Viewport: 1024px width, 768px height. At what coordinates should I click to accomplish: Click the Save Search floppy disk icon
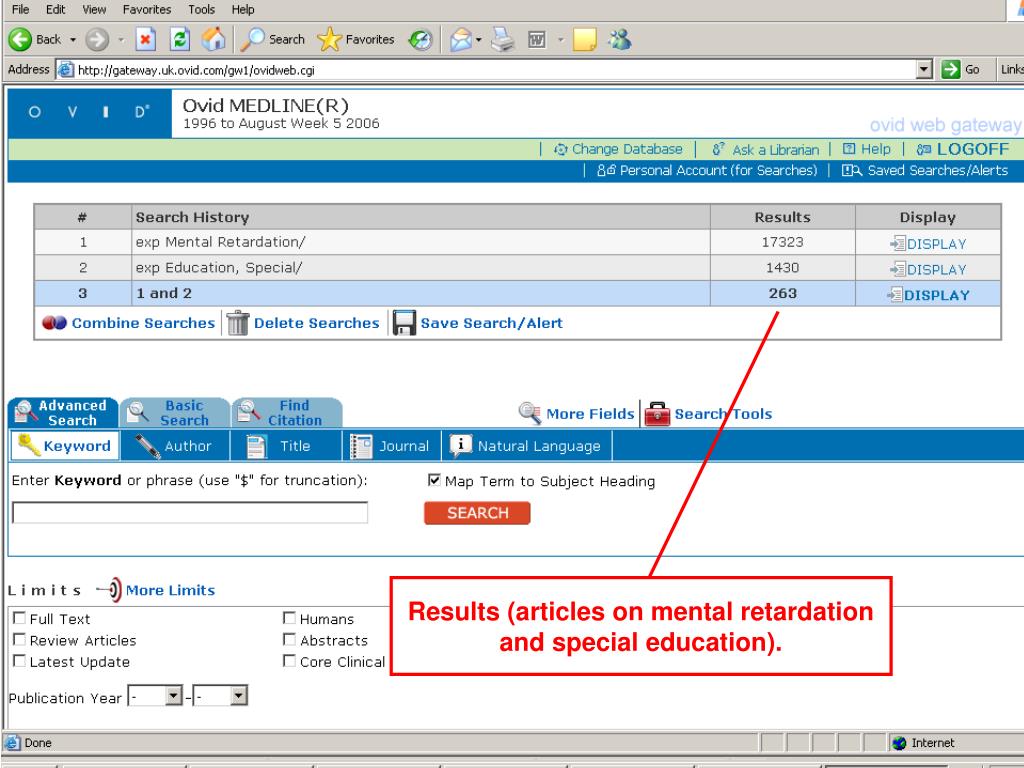click(404, 323)
